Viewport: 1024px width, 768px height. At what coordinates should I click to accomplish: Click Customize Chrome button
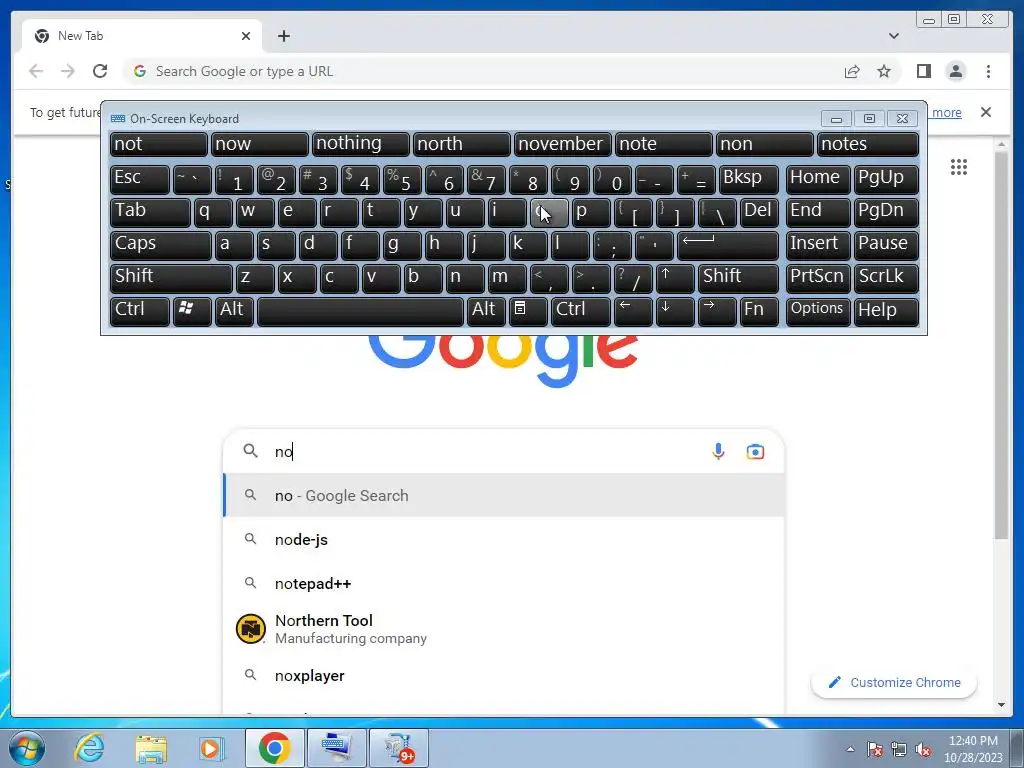click(894, 682)
